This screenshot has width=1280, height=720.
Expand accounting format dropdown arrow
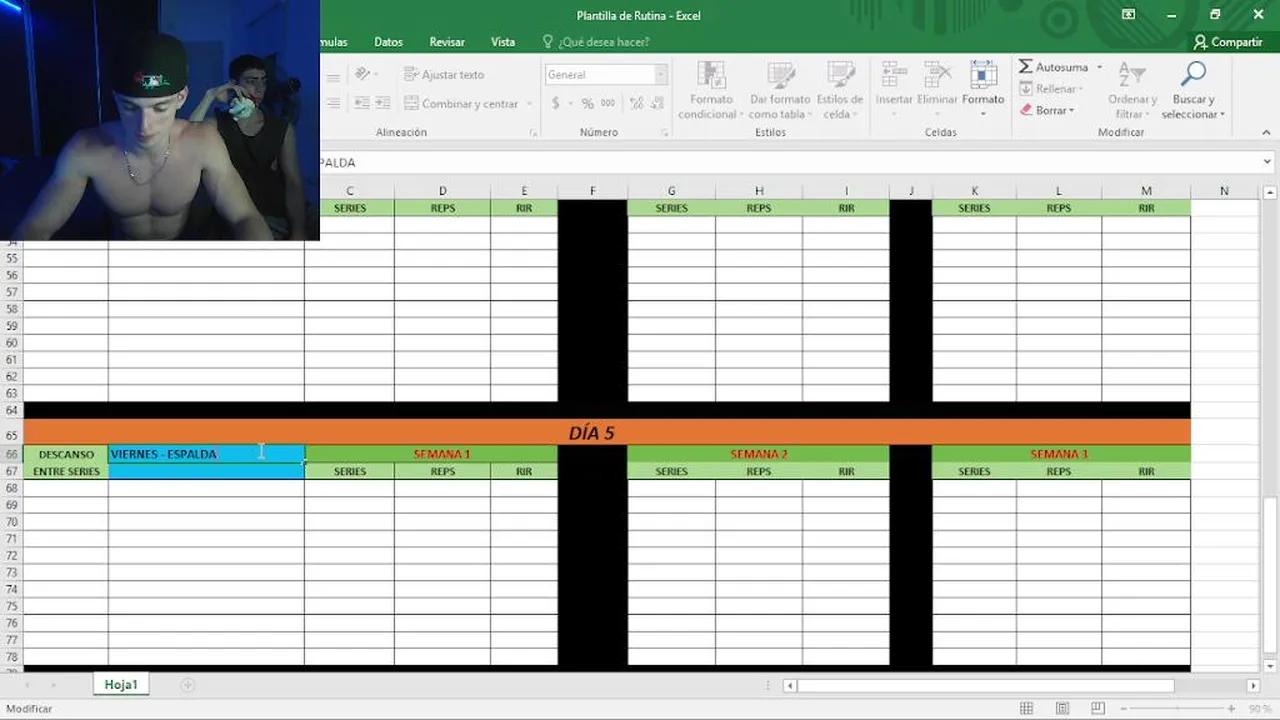[x=571, y=103]
